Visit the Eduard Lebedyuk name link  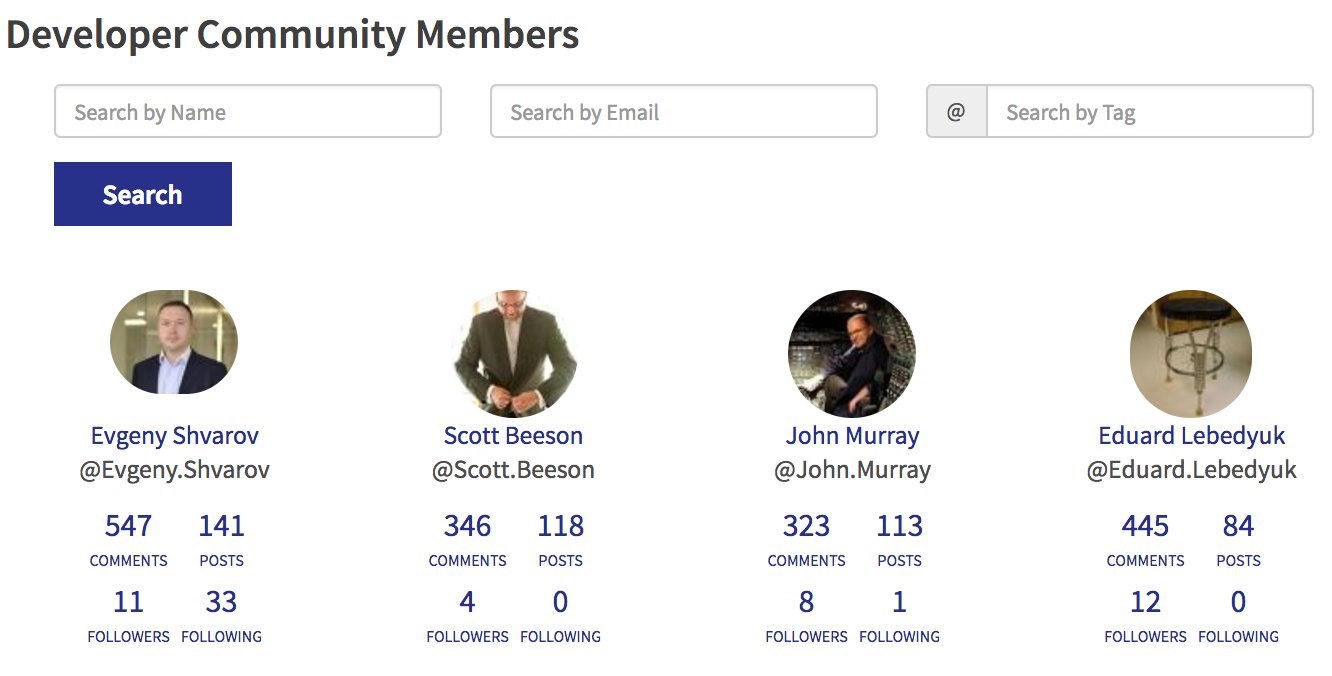point(1191,436)
